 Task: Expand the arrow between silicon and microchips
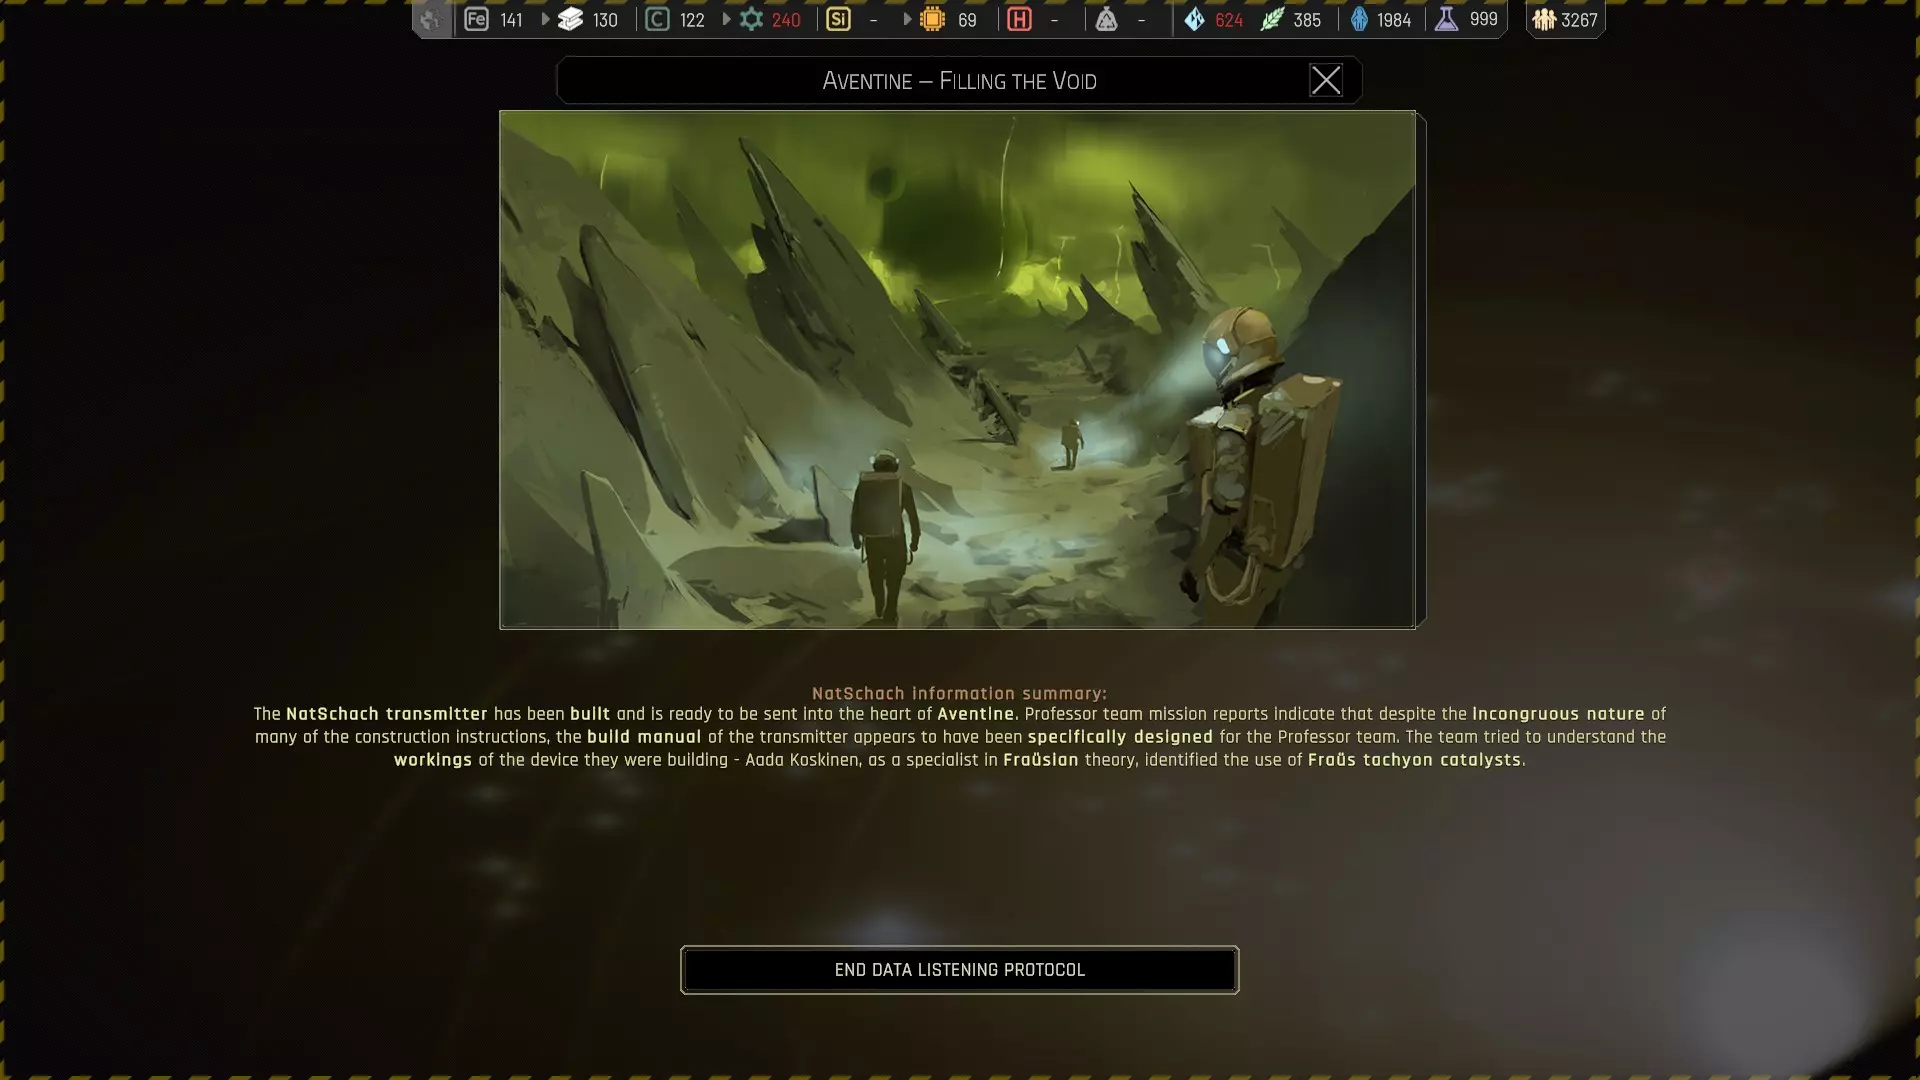pos(907,19)
